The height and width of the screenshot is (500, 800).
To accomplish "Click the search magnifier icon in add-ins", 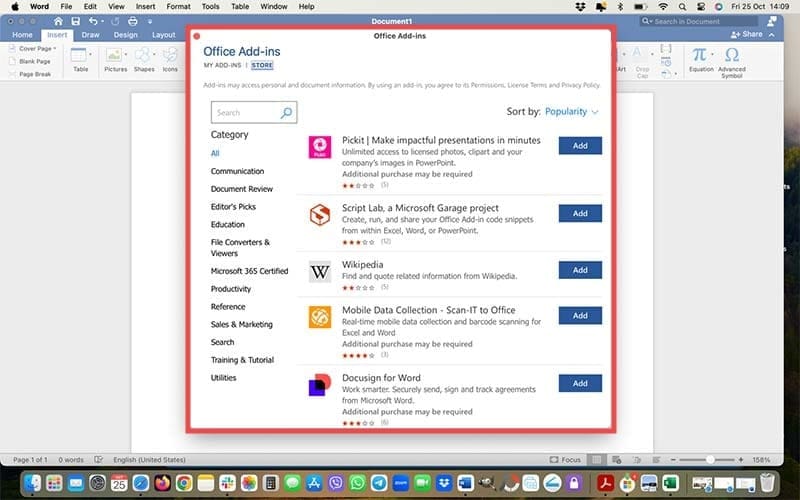I will click(x=286, y=113).
